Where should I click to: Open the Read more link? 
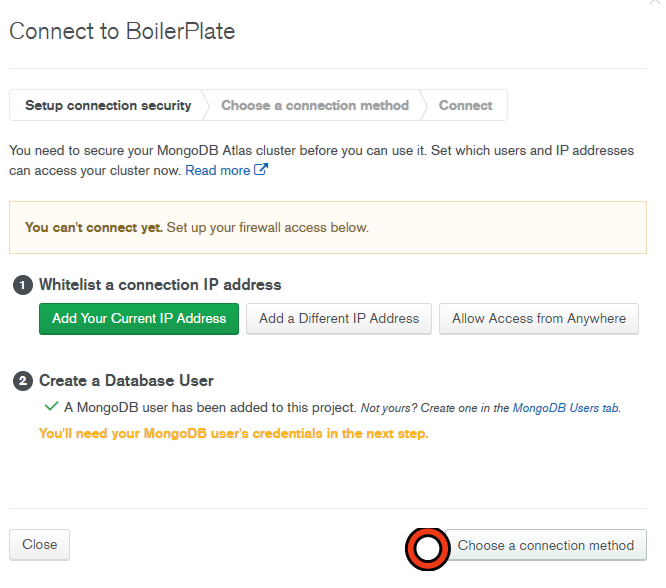point(218,171)
